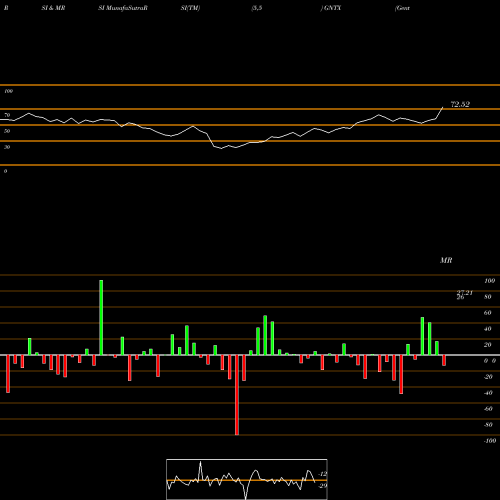Click the MR axis label -100
This screenshot has height=500, width=500.
point(490,441)
